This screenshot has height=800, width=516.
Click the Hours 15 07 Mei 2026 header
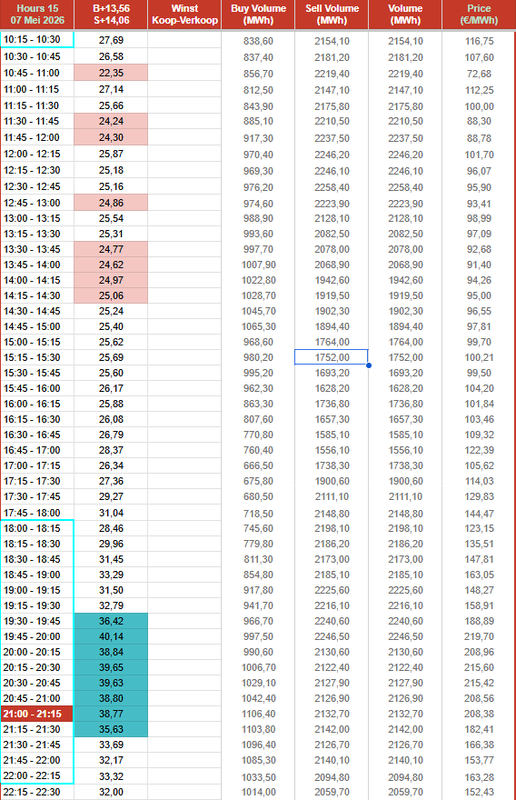37,15
